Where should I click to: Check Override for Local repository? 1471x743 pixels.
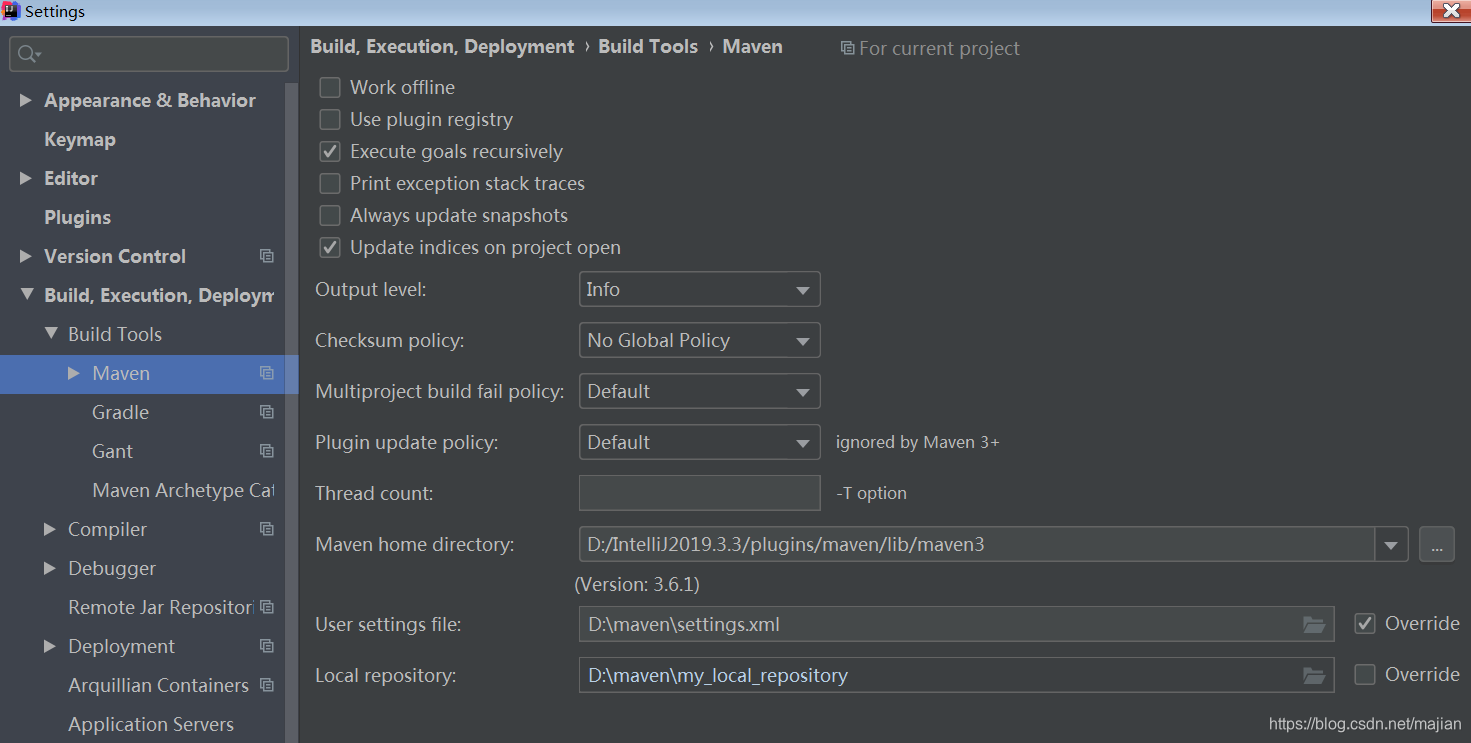pyautogui.click(x=1365, y=674)
